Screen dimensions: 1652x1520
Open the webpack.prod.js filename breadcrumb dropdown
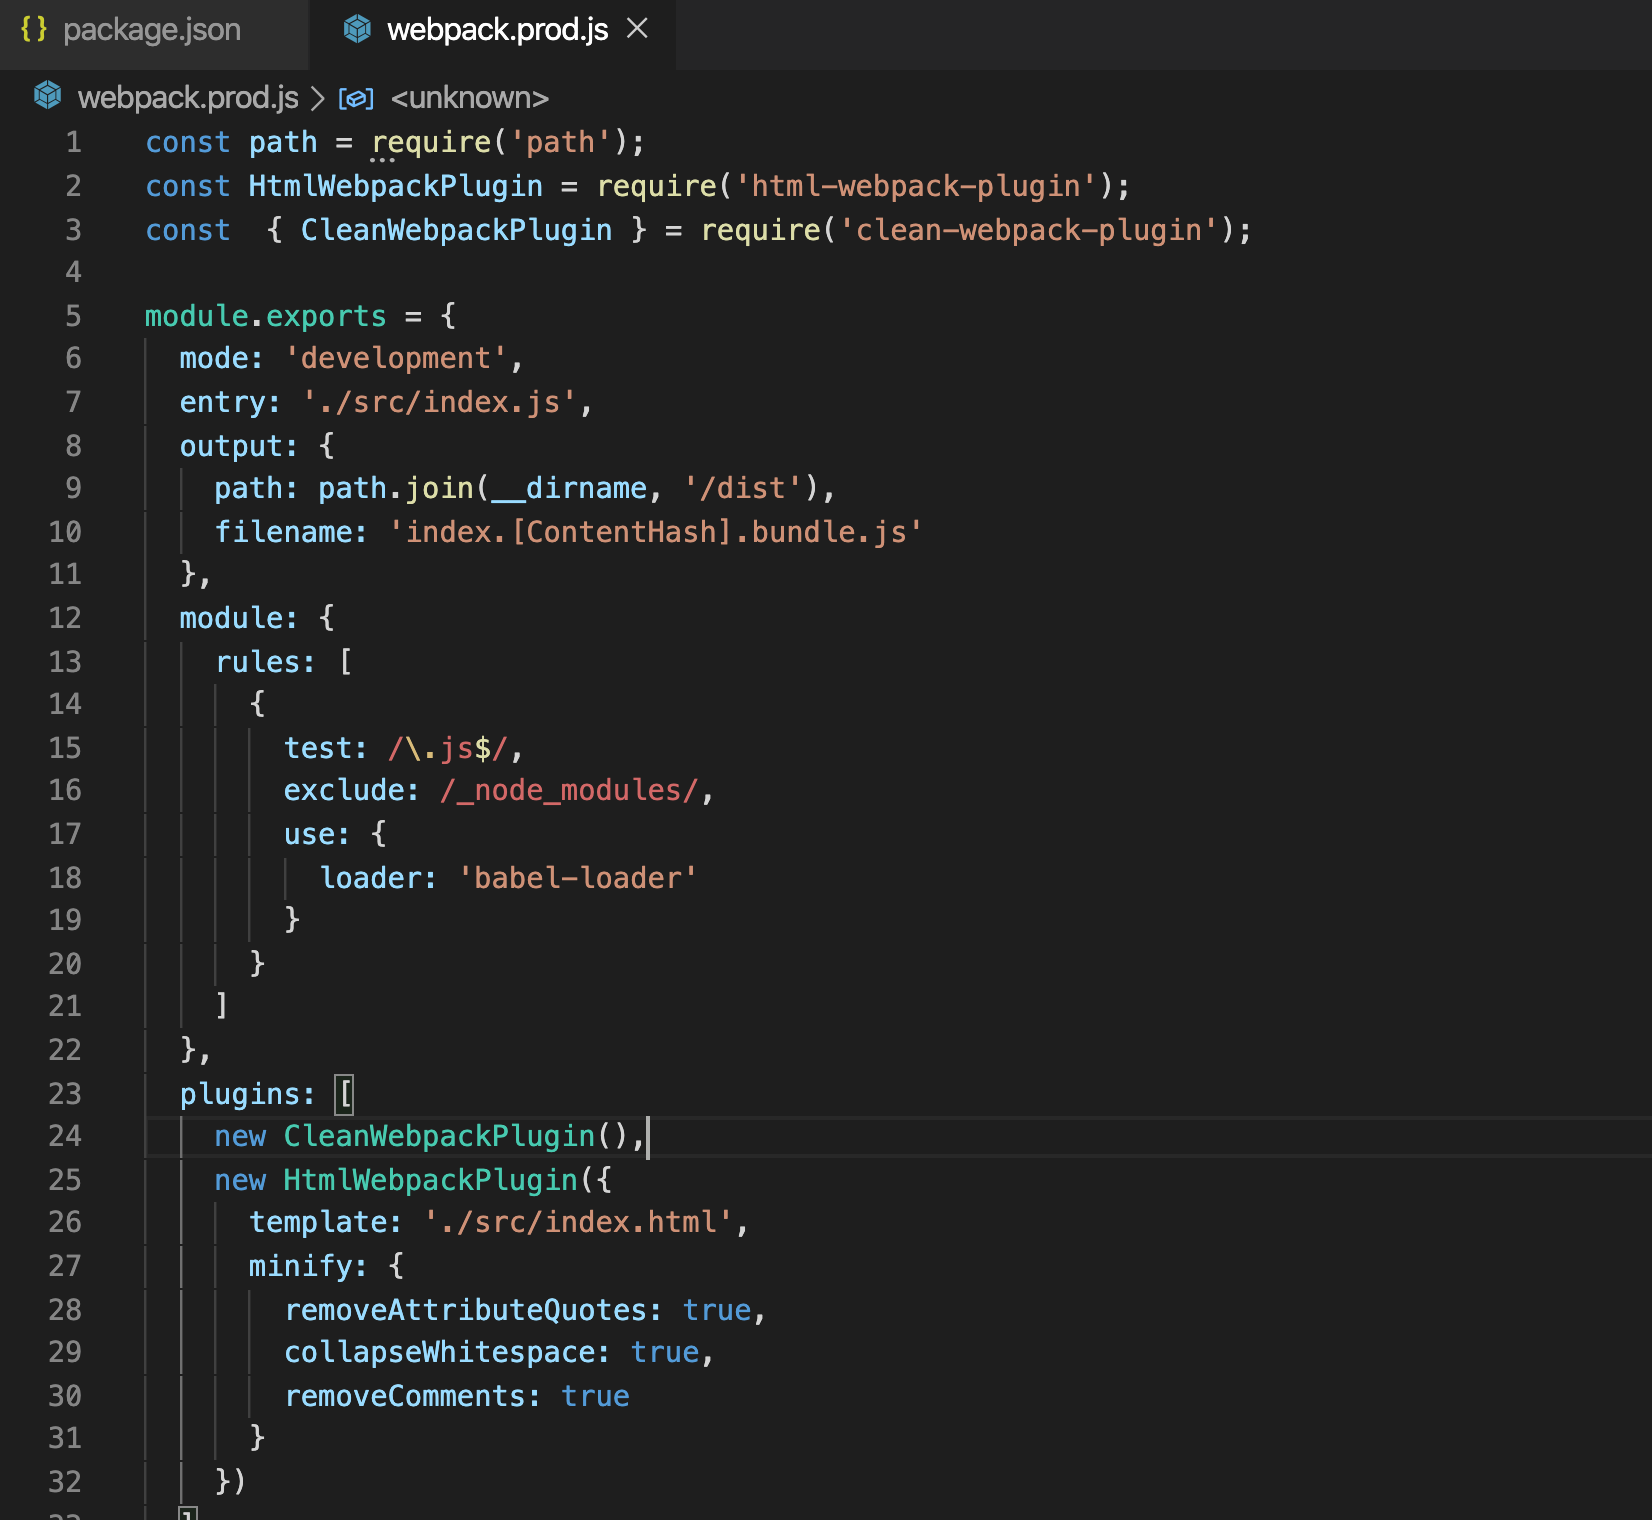click(x=188, y=97)
